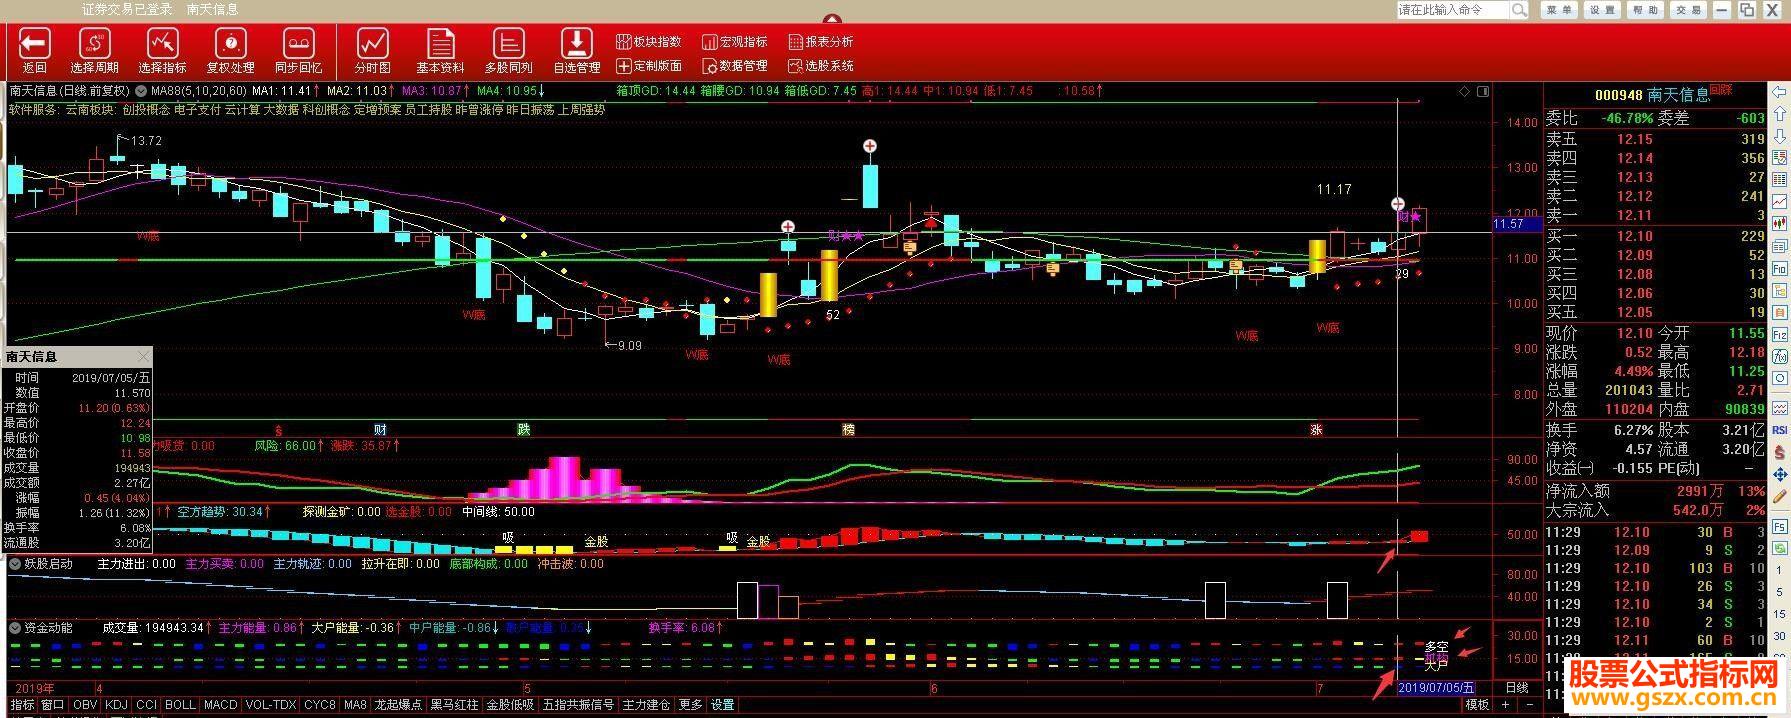Open the 设置 button in title bar
The height and width of the screenshot is (718, 1791).
[1602, 10]
